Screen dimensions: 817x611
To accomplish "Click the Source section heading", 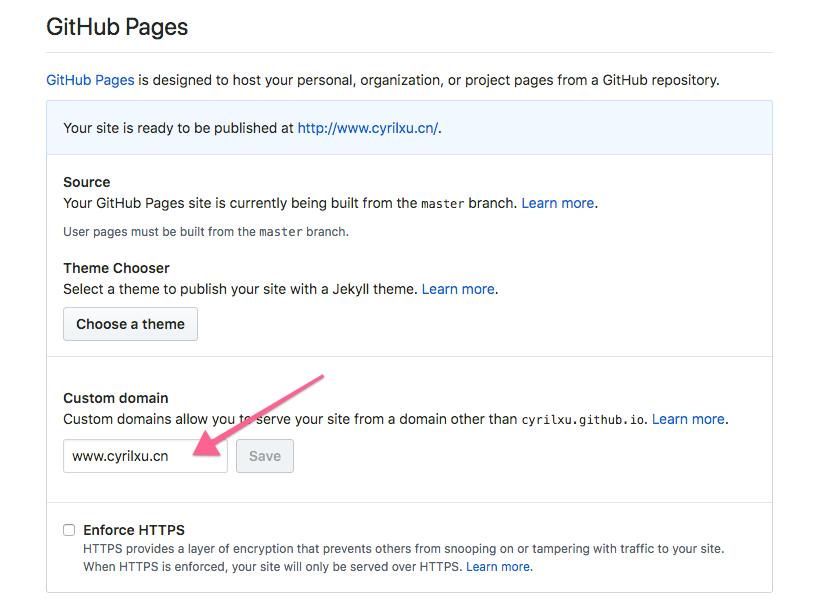I will [x=86, y=182].
